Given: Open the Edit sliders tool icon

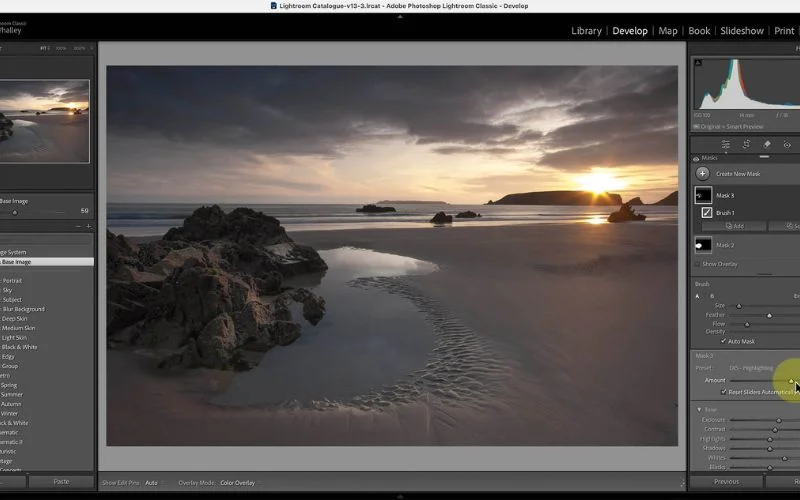Looking at the screenshot, I should [x=726, y=145].
